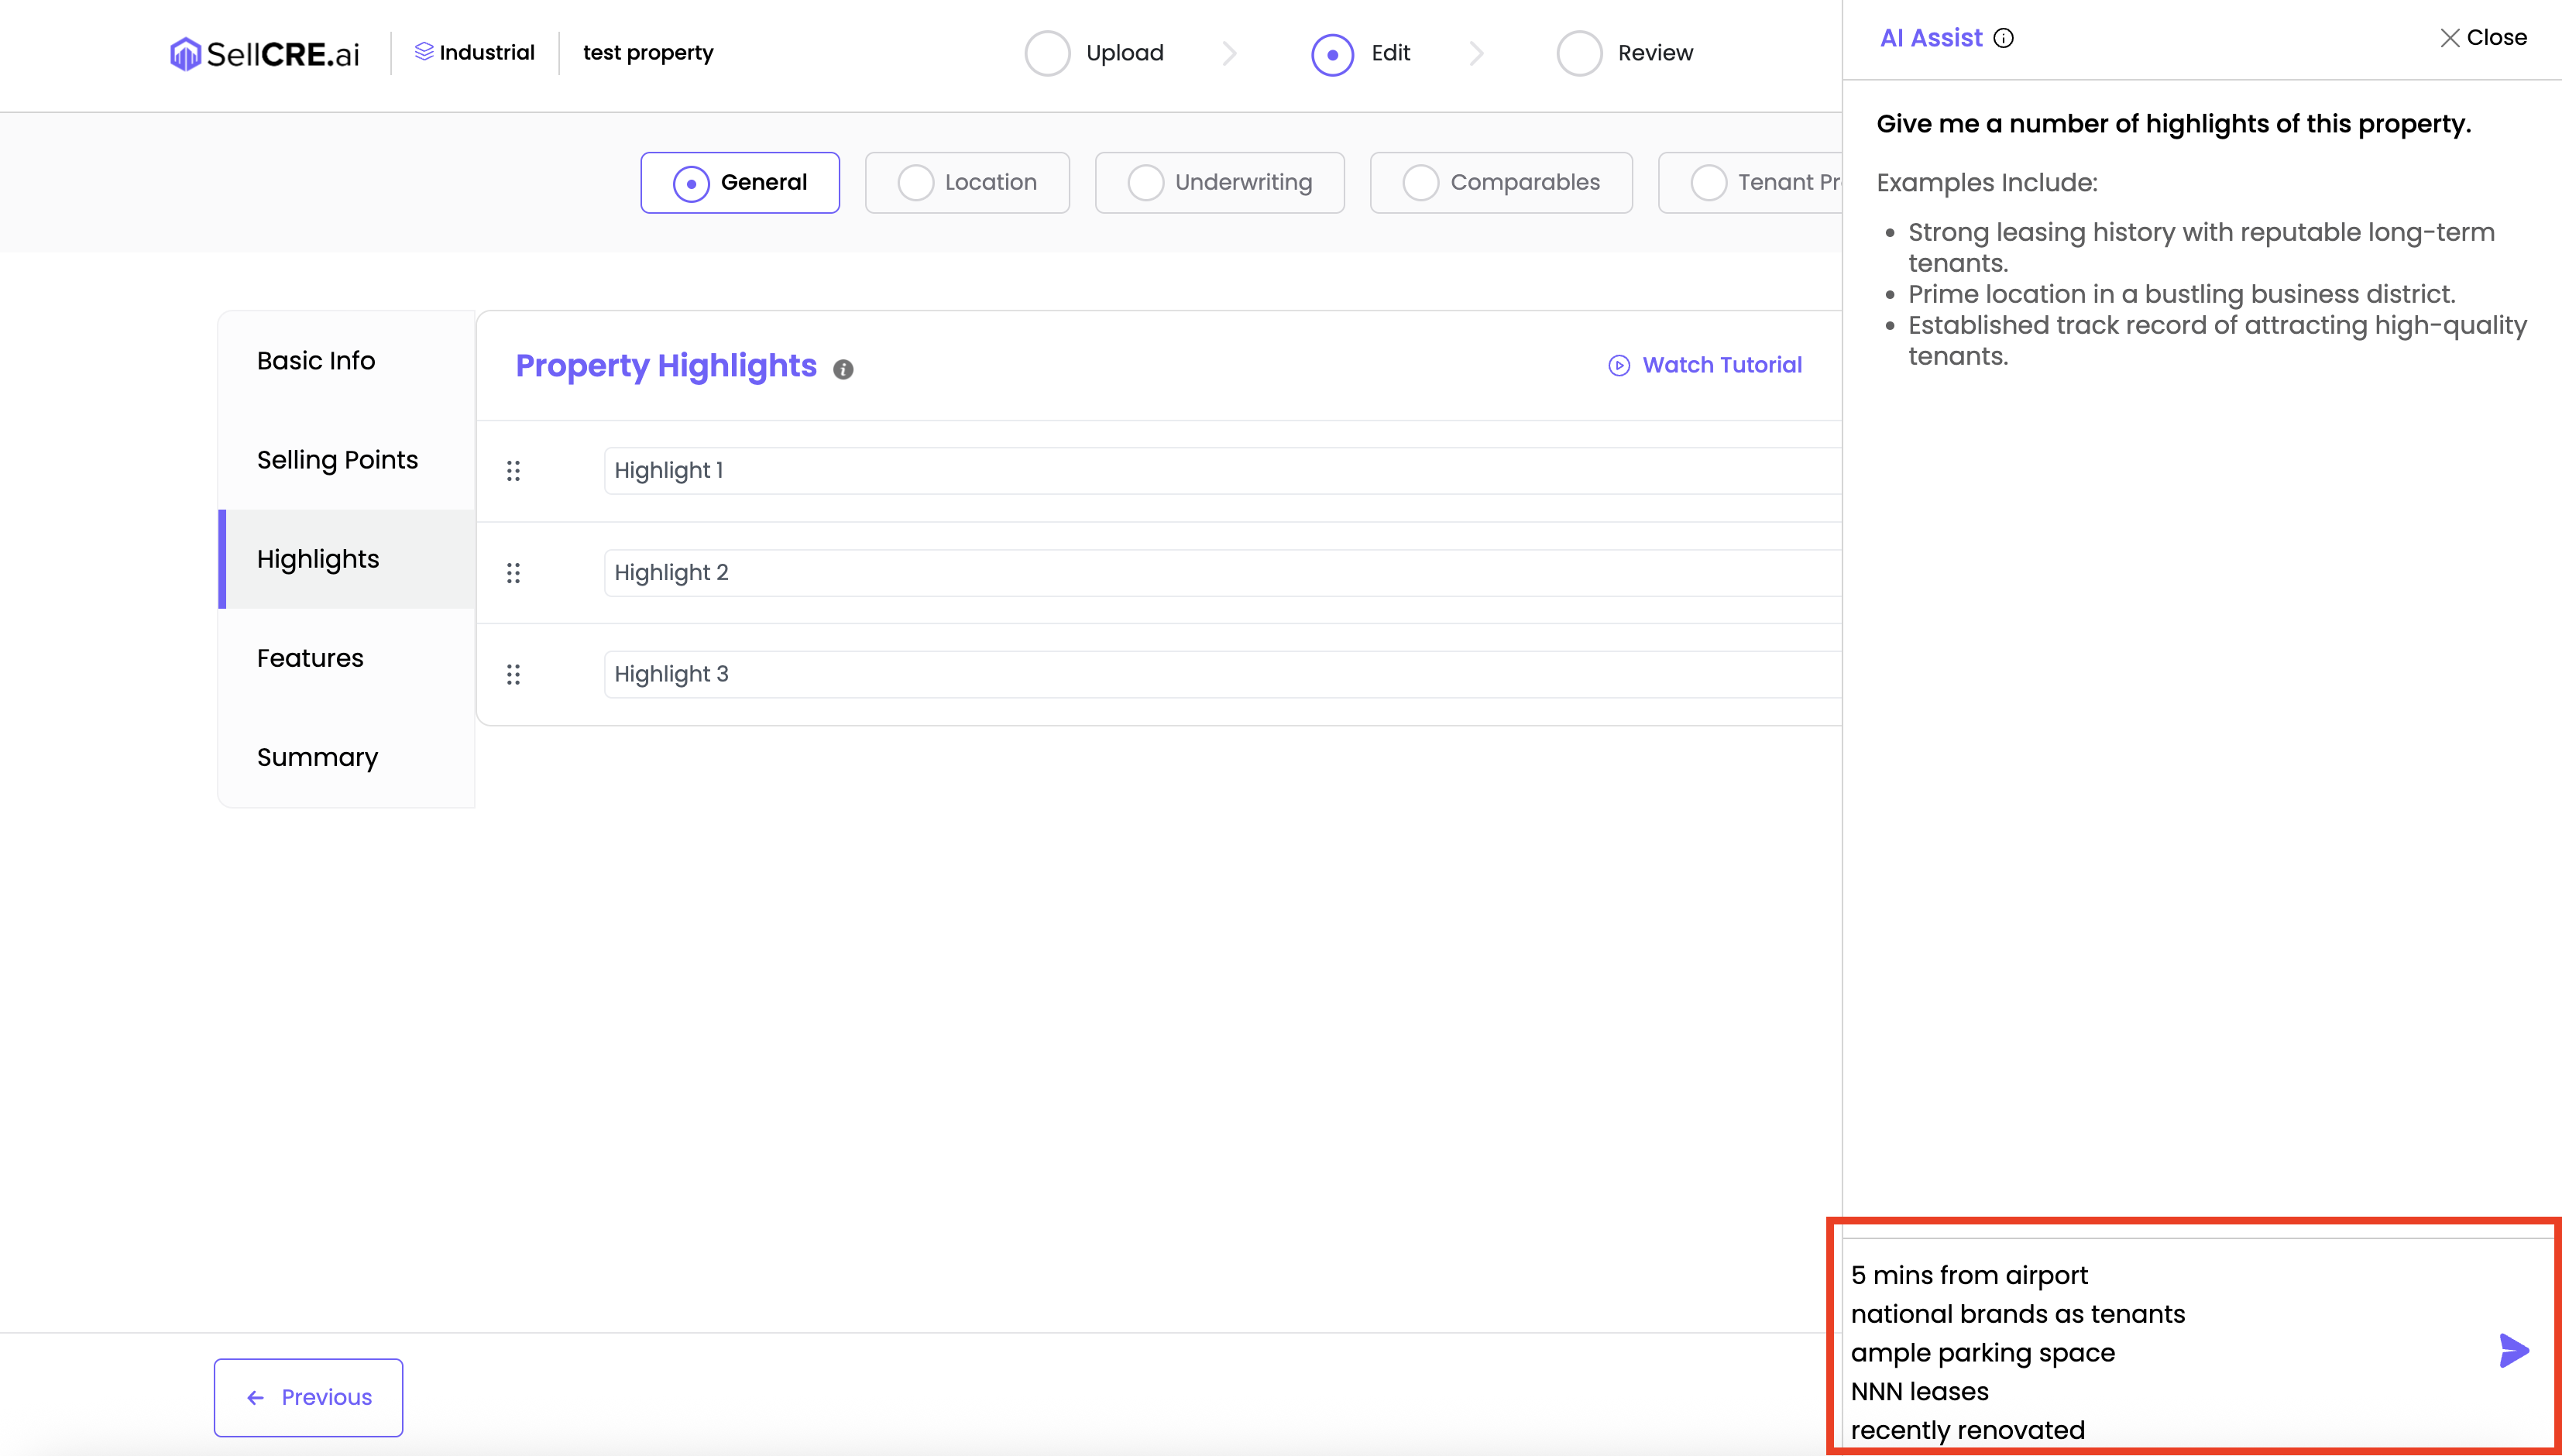This screenshot has height=1456, width=2562.
Task: Click the AI Assist info icon
Action: click(2003, 38)
